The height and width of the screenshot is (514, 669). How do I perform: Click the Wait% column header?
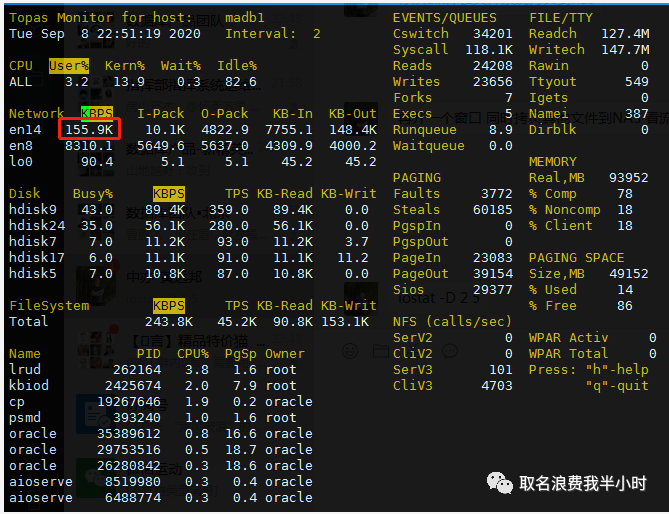[181, 66]
